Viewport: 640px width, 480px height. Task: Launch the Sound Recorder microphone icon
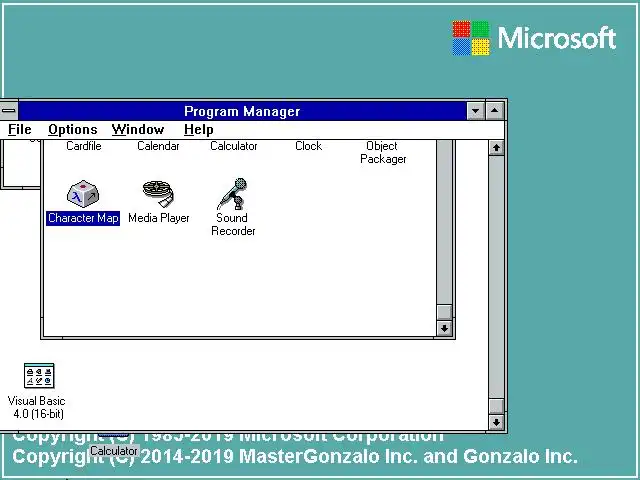233,194
